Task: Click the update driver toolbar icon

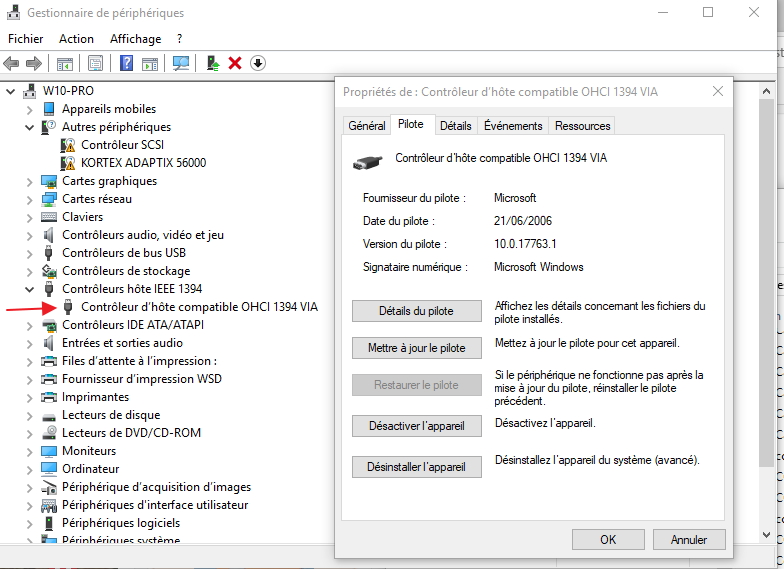Action: [213, 64]
